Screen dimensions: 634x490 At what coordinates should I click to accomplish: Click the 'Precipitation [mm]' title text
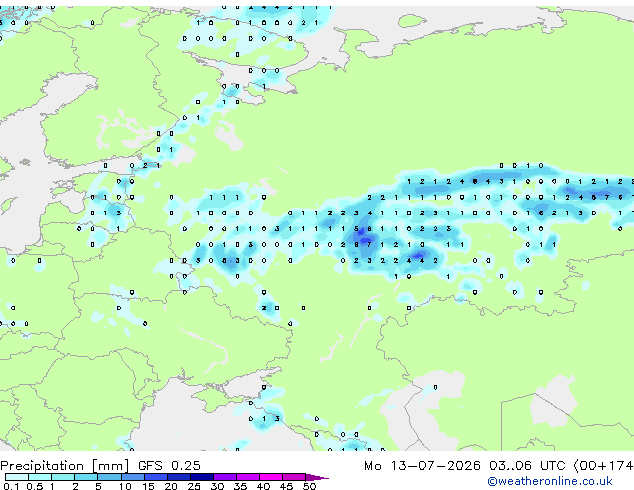tap(65, 466)
